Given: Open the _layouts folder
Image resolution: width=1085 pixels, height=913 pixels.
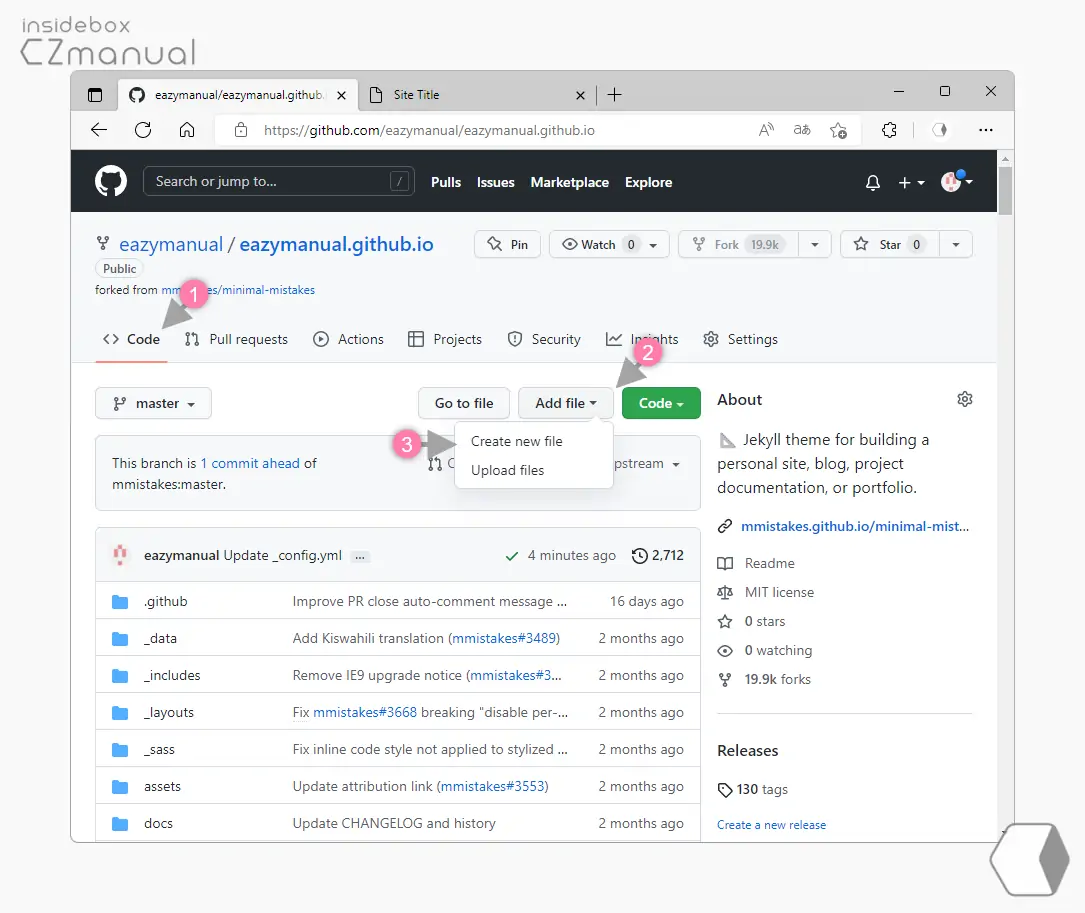Looking at the screenshot, I should click(x=169, y=712).
